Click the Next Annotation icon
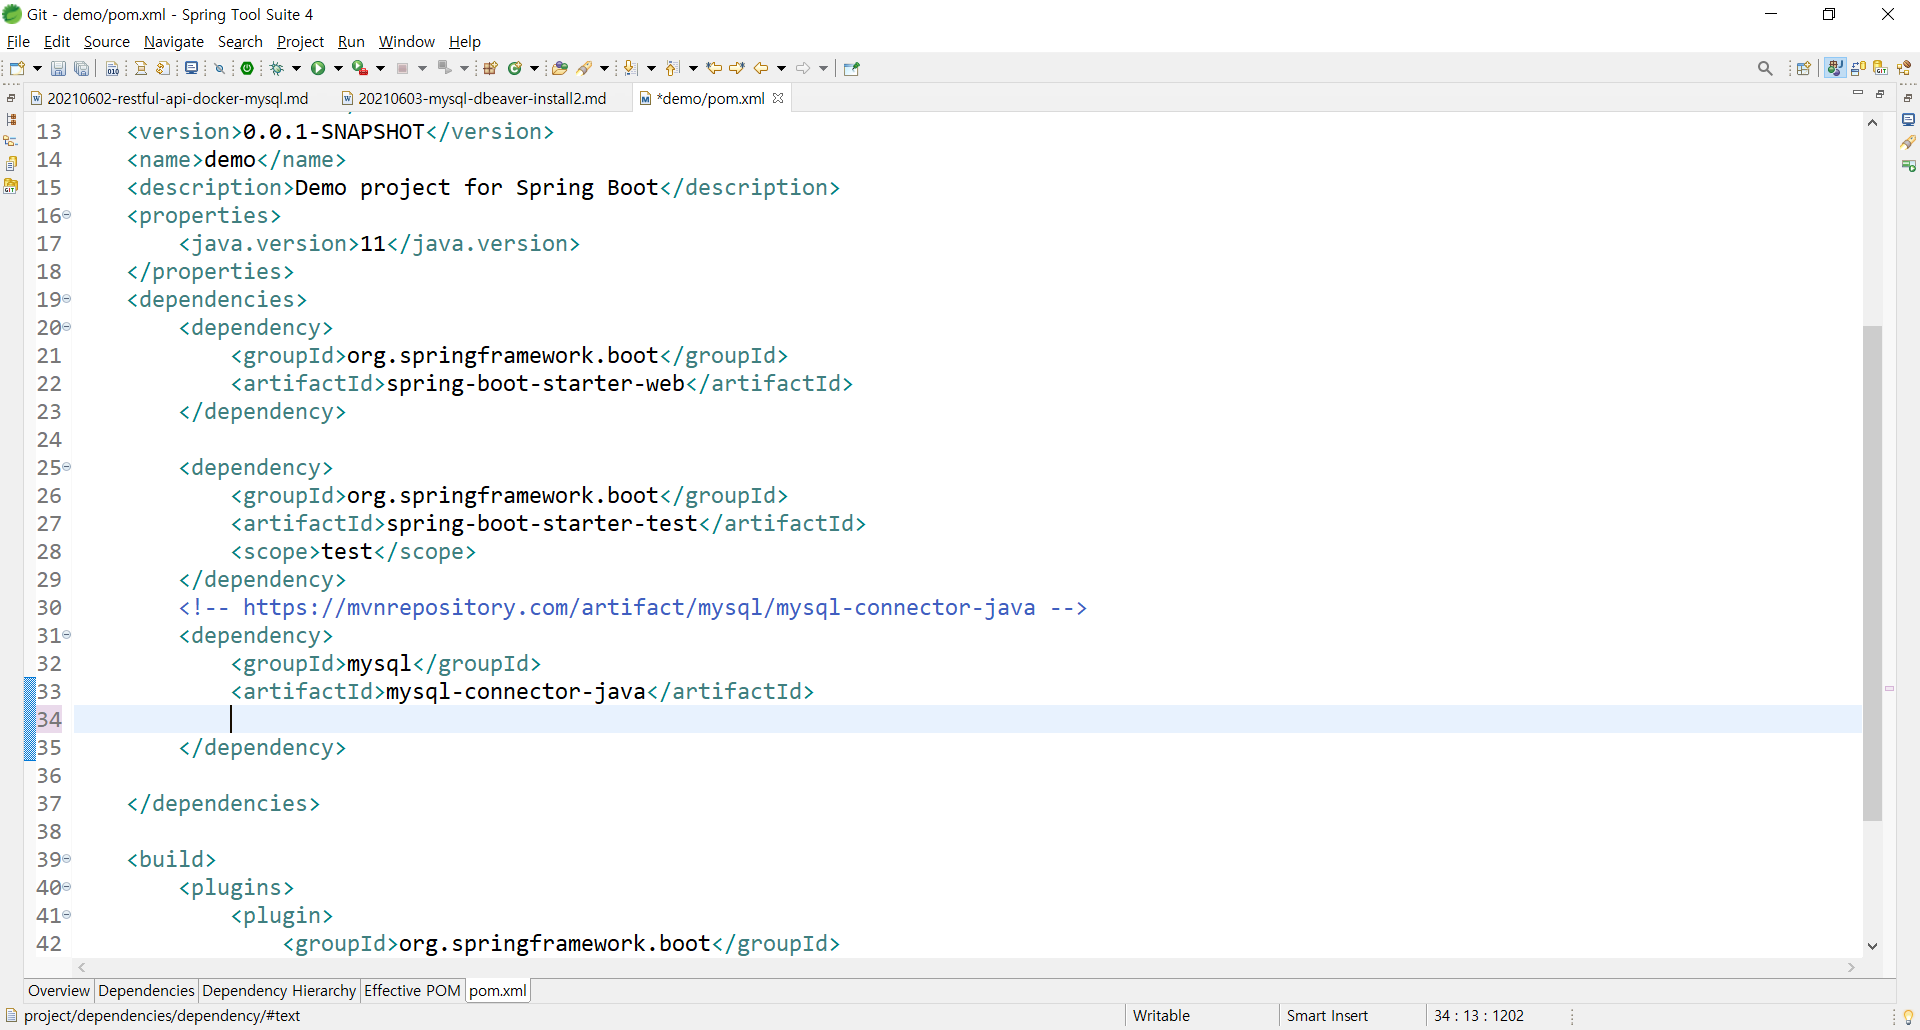Screen dimensions: 1920x1030 631,68
